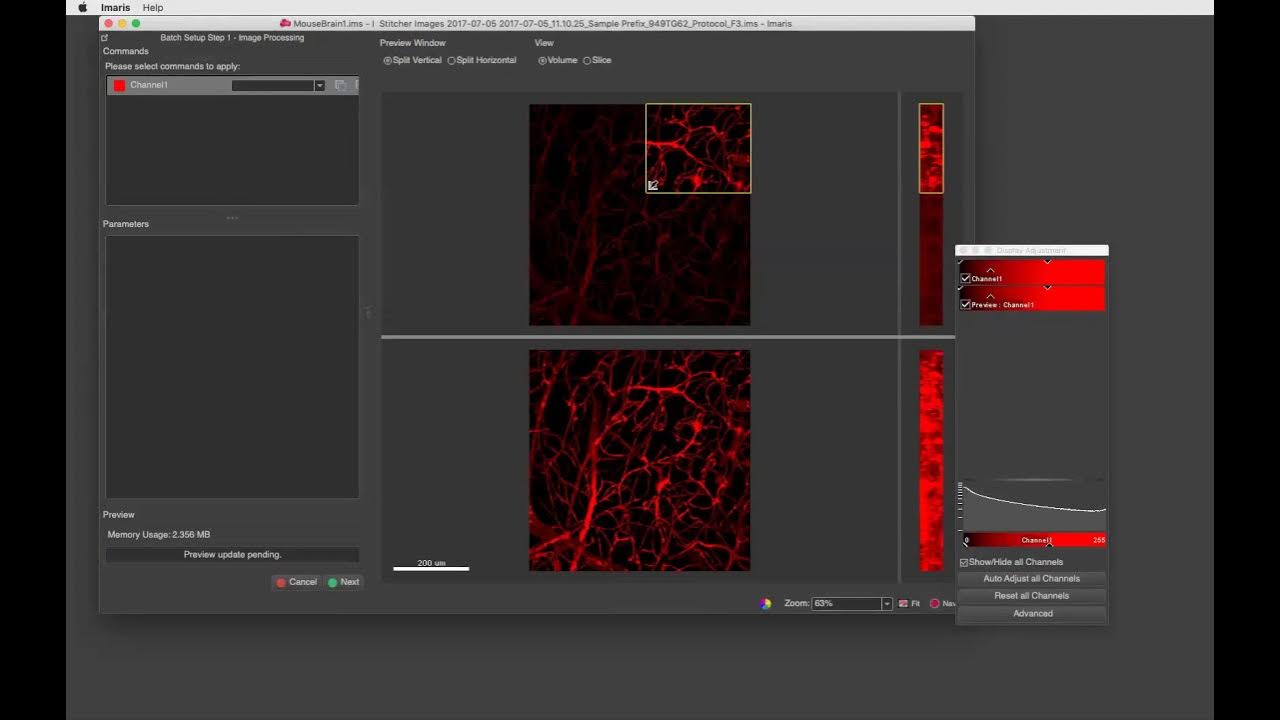Uncheck Preview : Channel1 checkbox

[x=965, y=304]
